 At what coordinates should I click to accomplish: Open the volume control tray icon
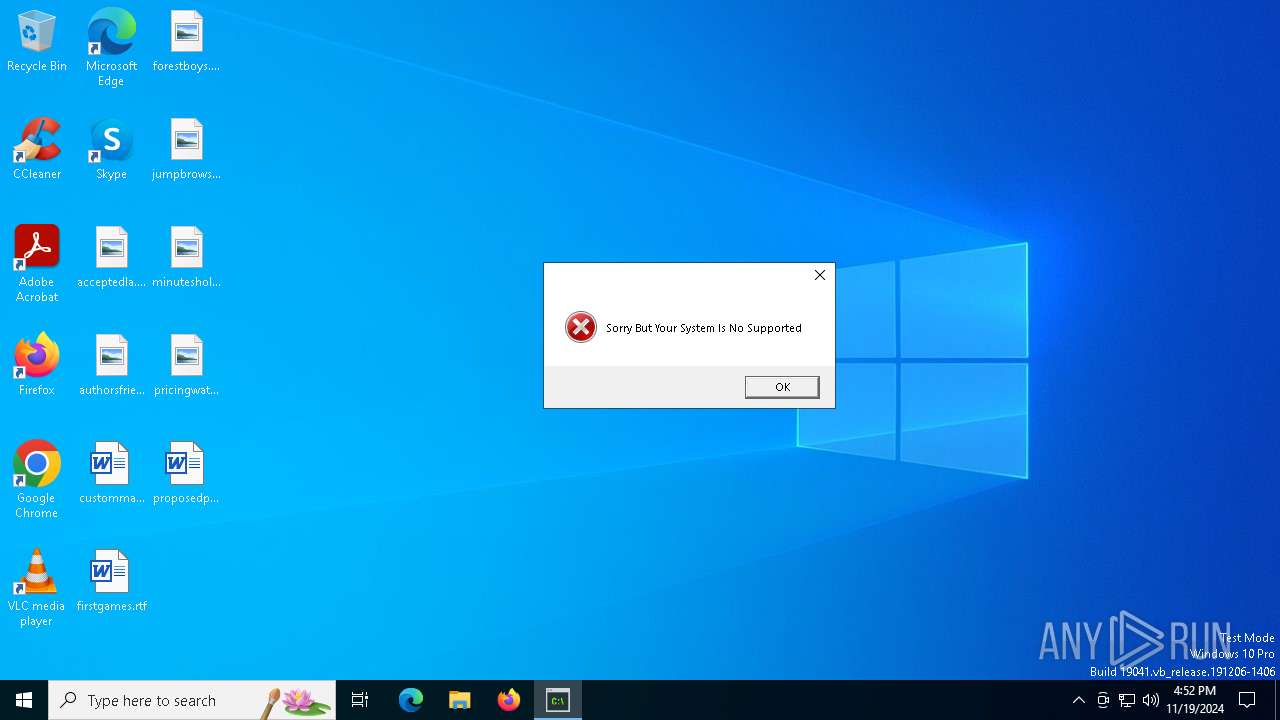[1151, 700]
